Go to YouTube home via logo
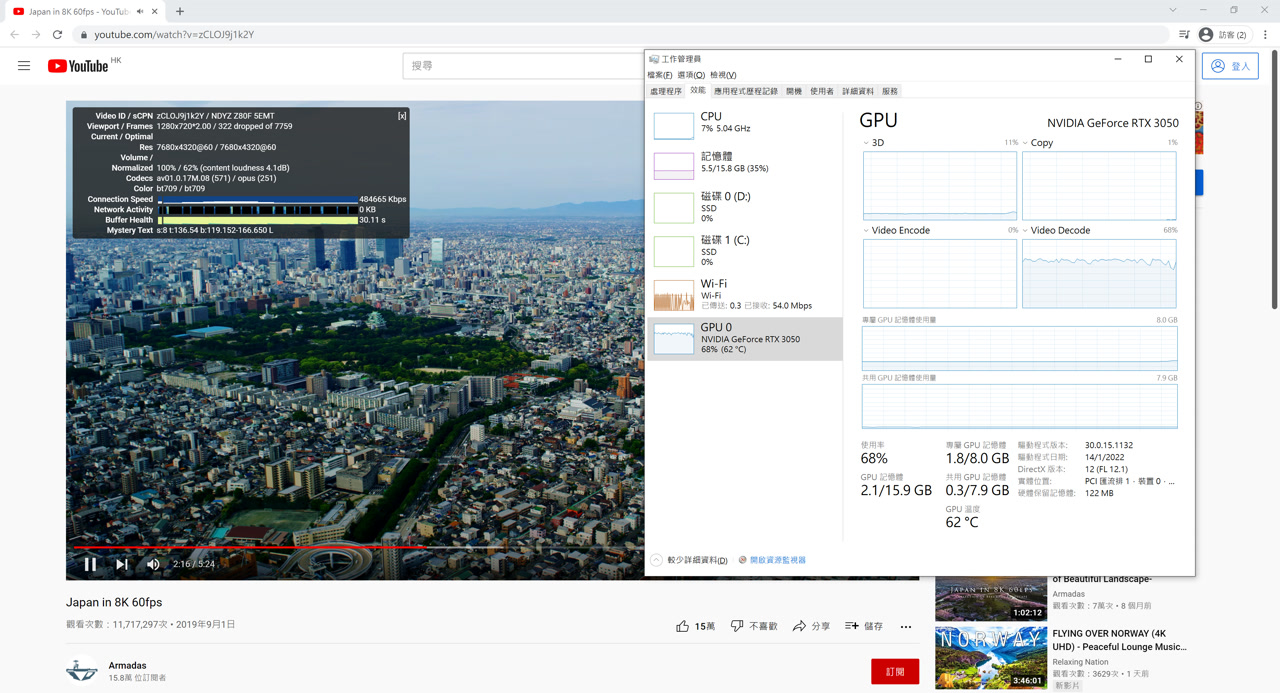The width and height of the screenshot is (1280, 693). (78, 66)
